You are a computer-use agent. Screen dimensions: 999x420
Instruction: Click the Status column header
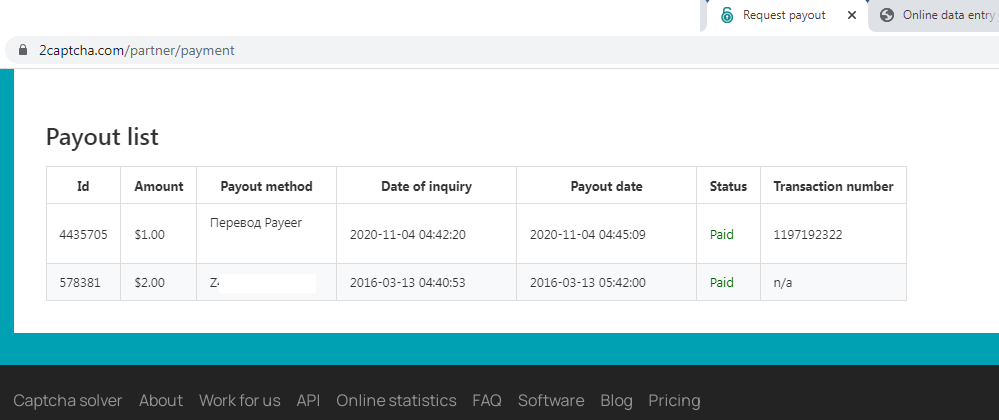point(728,186)
